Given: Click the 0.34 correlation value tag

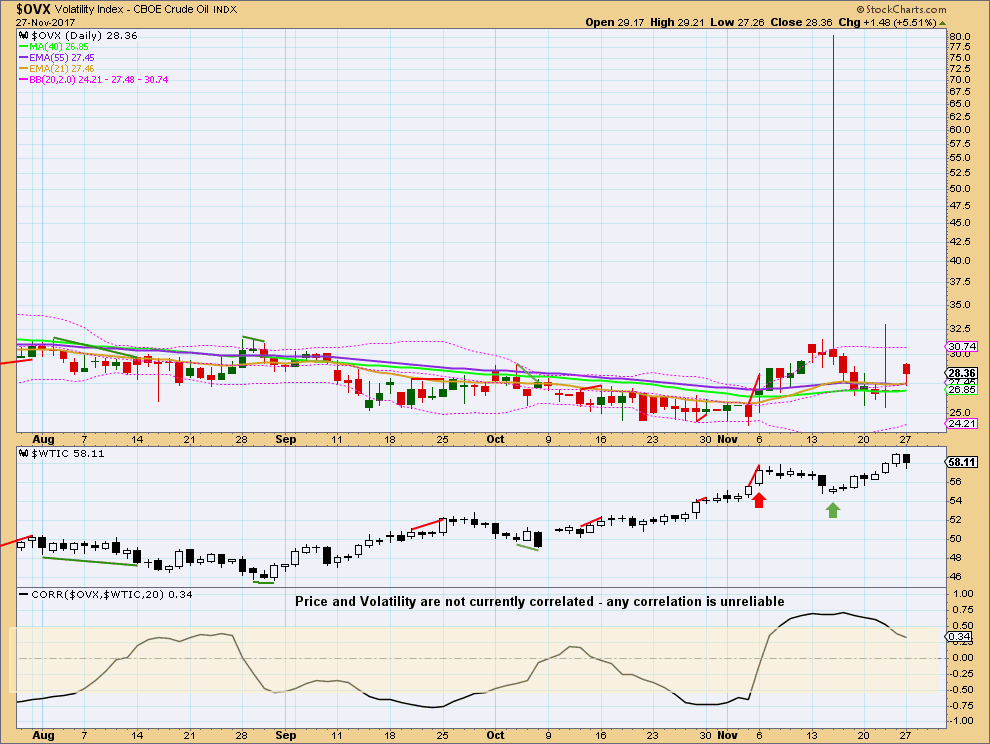Looking at the screenshot, I should click(960, 636).
